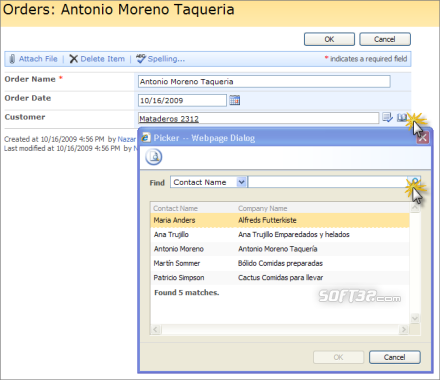Click the Picker search text field
The height and width of the screenshot is (380, 440).
pyautogui.click(x=328, y=182)
